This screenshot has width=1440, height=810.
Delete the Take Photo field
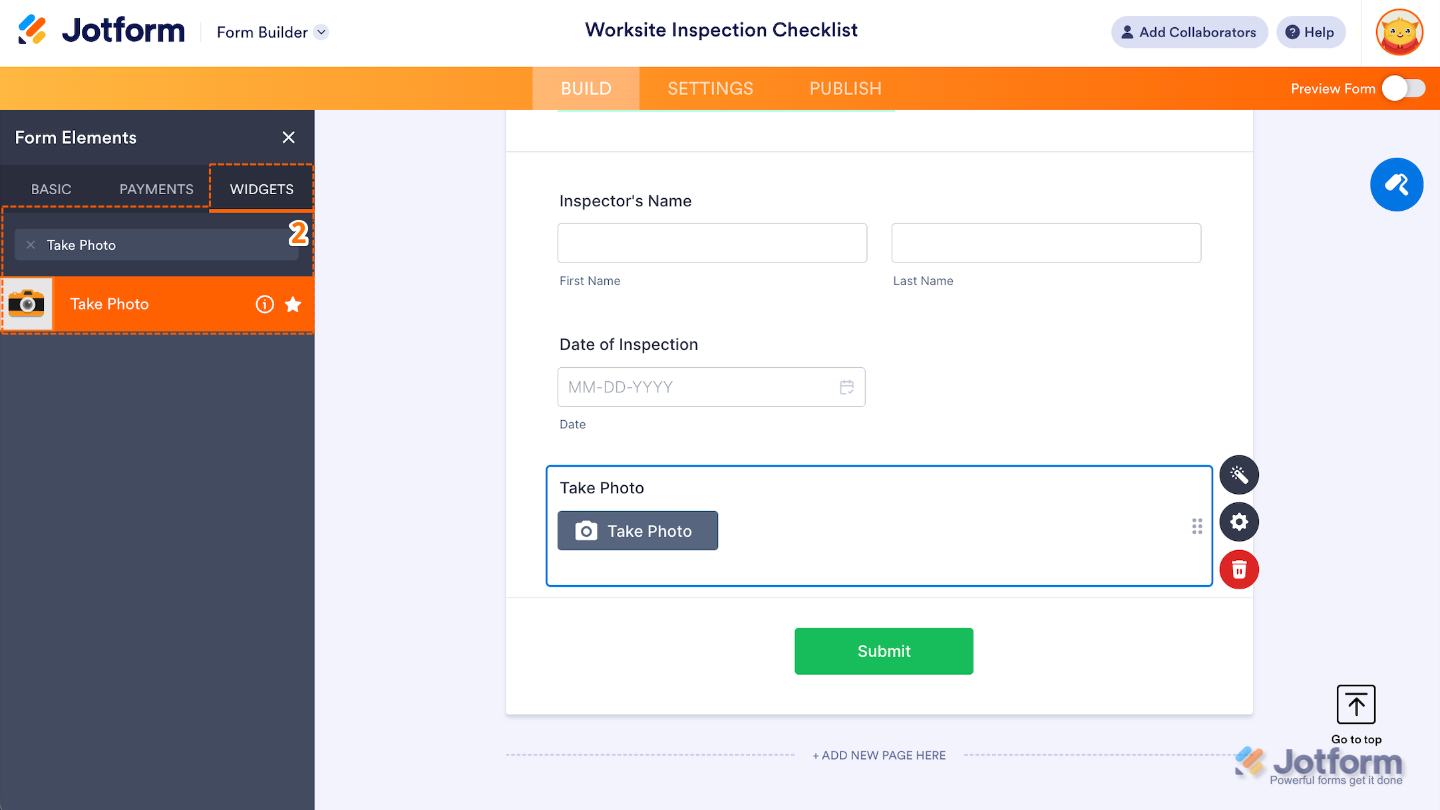(1239, 570)
